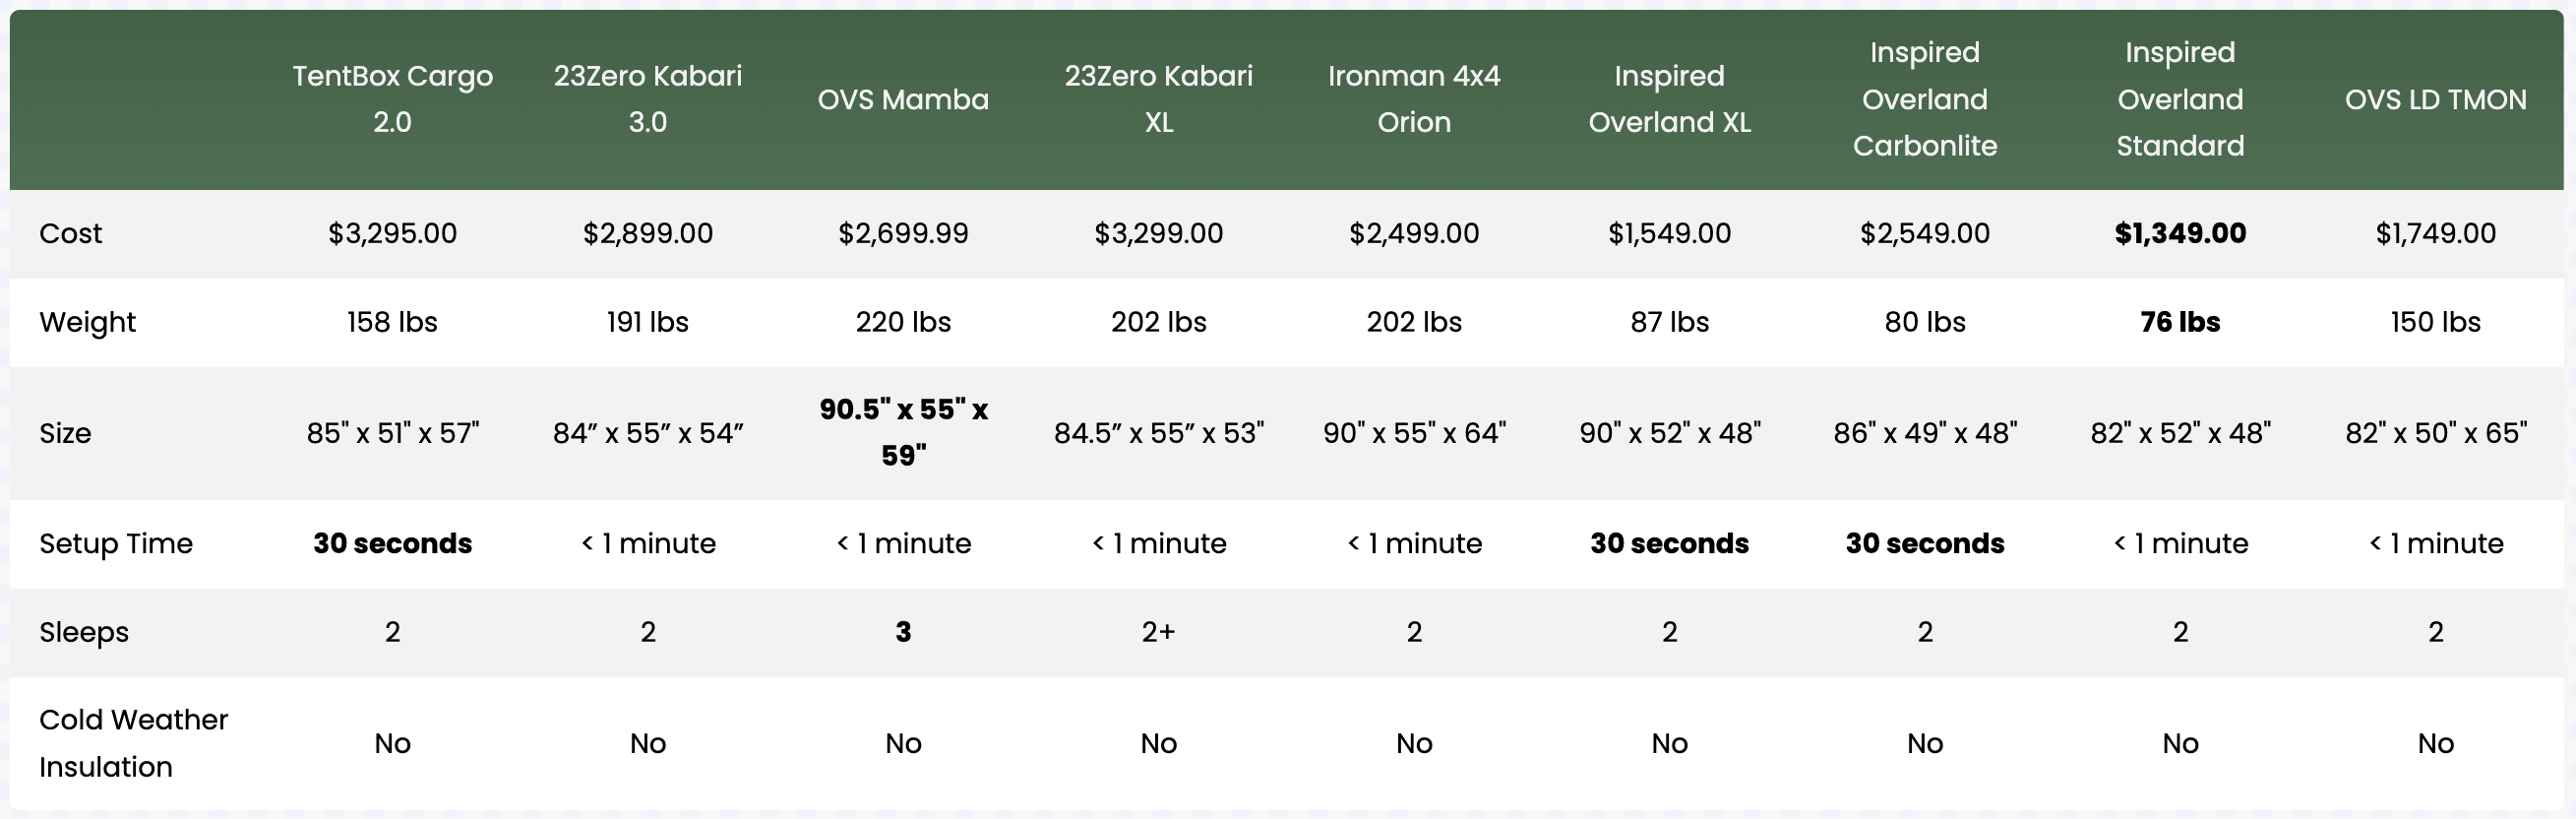Click the Cost row label
This screenshot has width=2576, height=819.
click(x=70, y=233)
